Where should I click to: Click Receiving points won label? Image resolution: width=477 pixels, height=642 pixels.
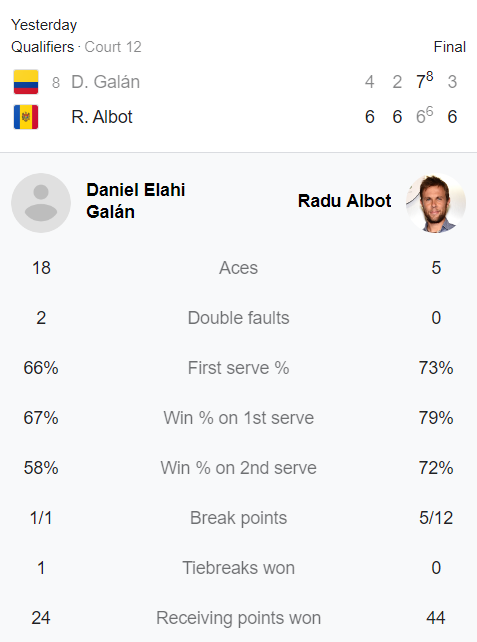point(238,618)
